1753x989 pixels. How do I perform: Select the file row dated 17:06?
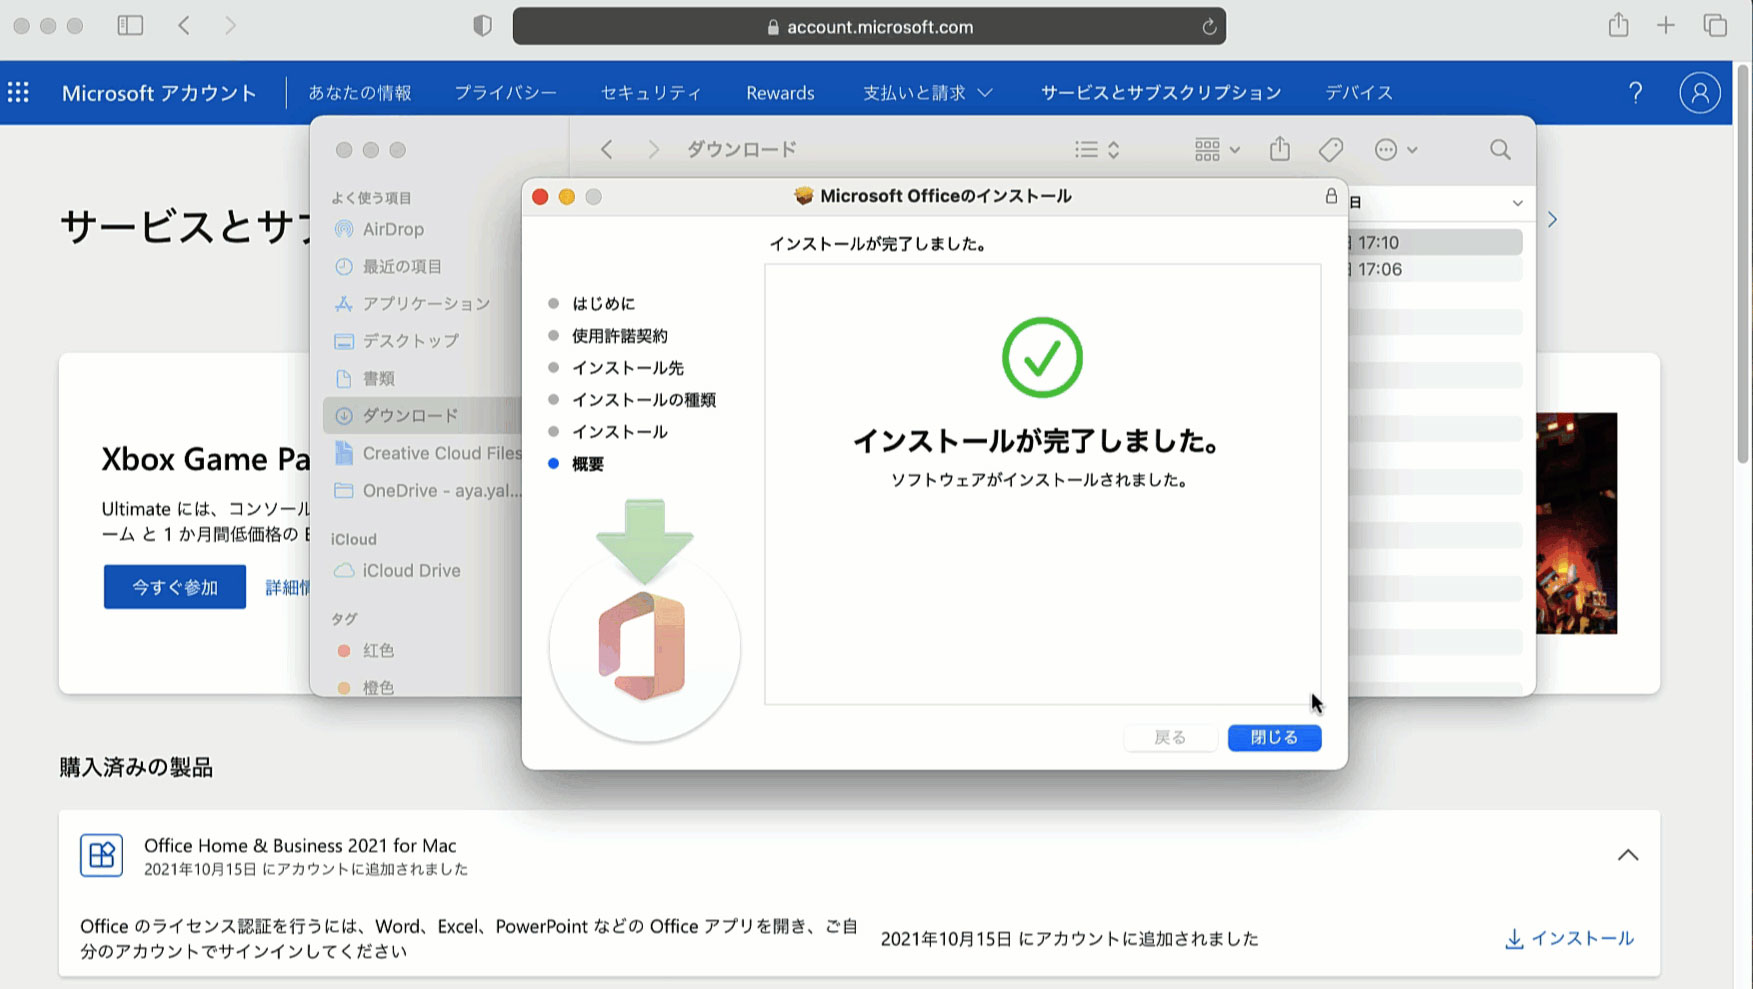1435,269
